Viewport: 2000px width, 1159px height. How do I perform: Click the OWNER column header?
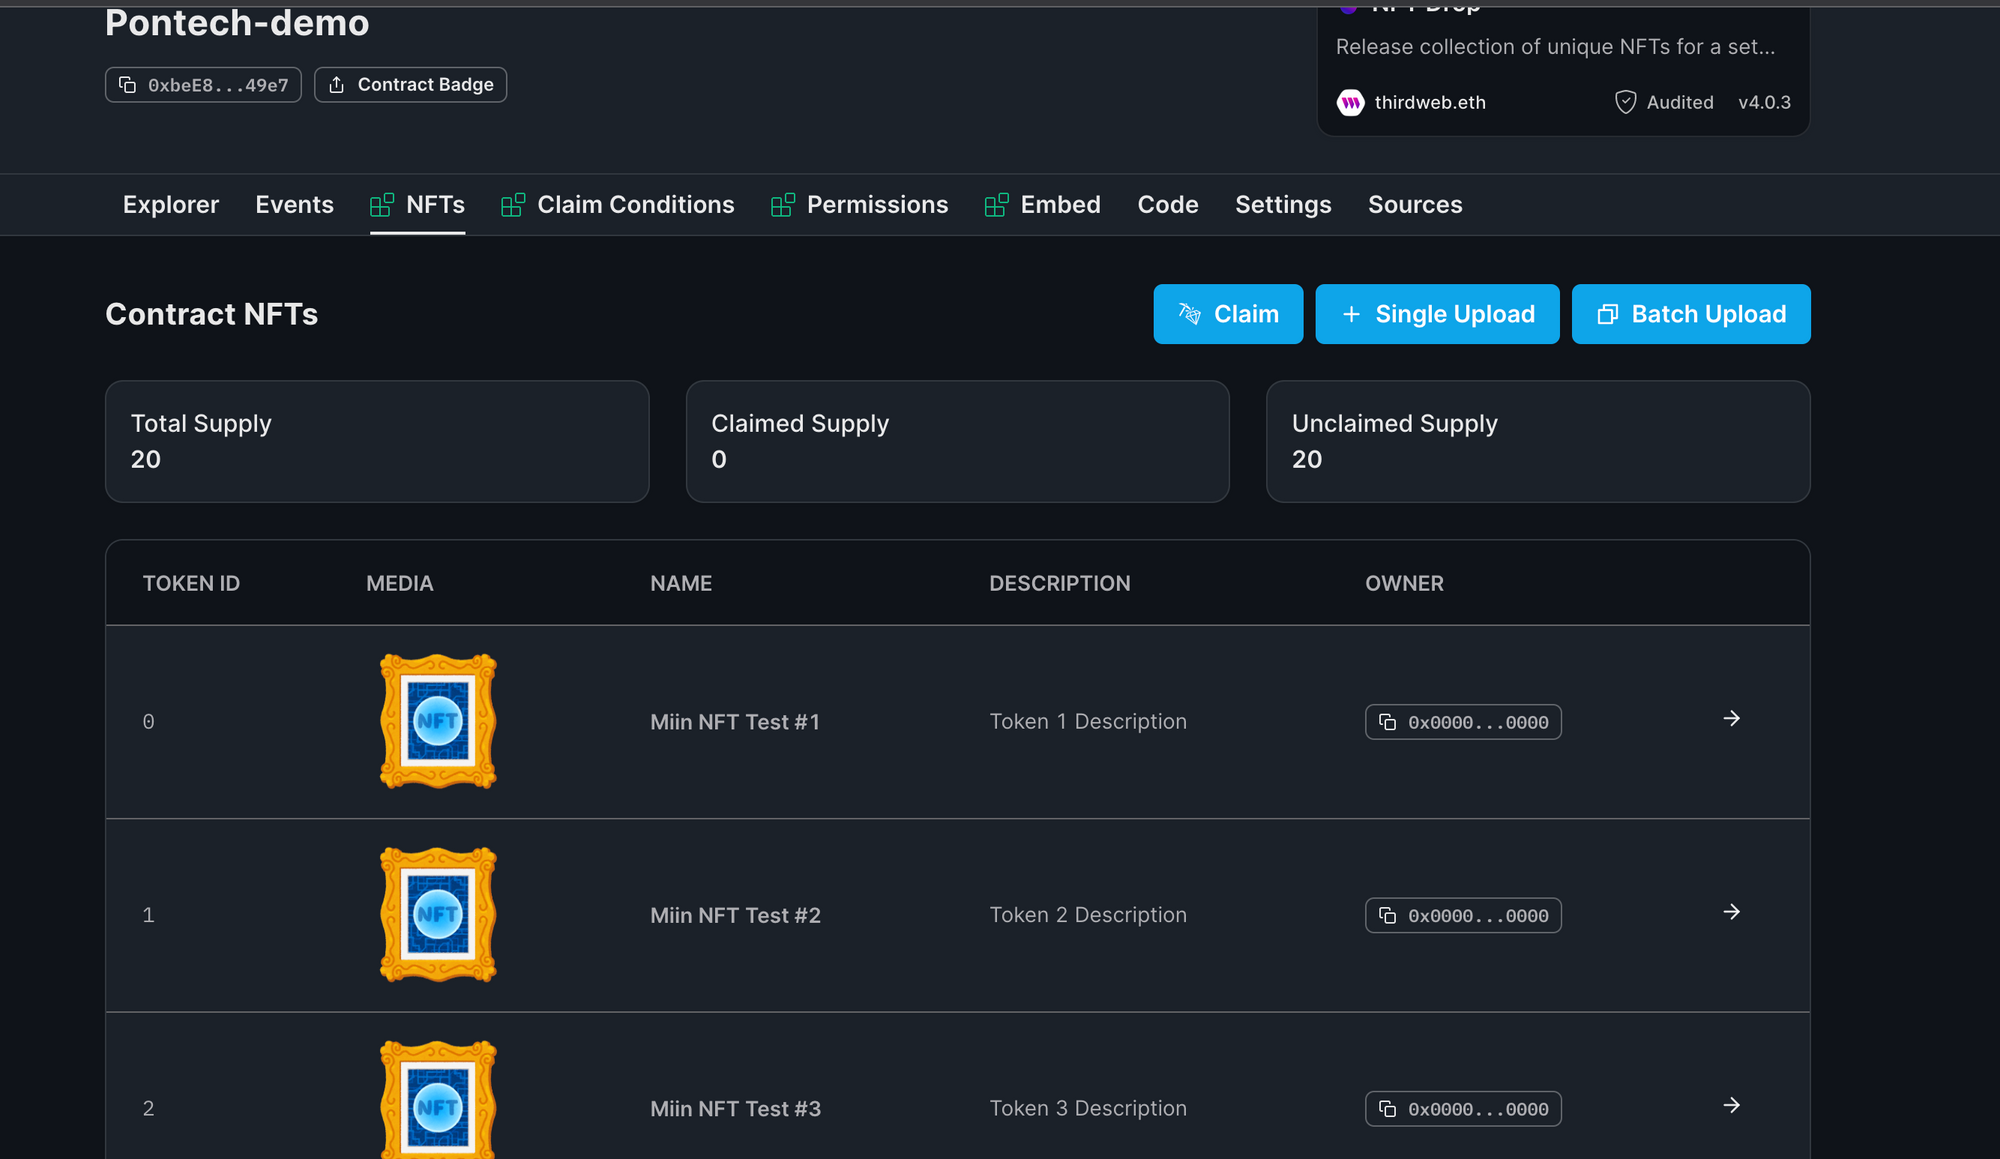(1404, 583)
